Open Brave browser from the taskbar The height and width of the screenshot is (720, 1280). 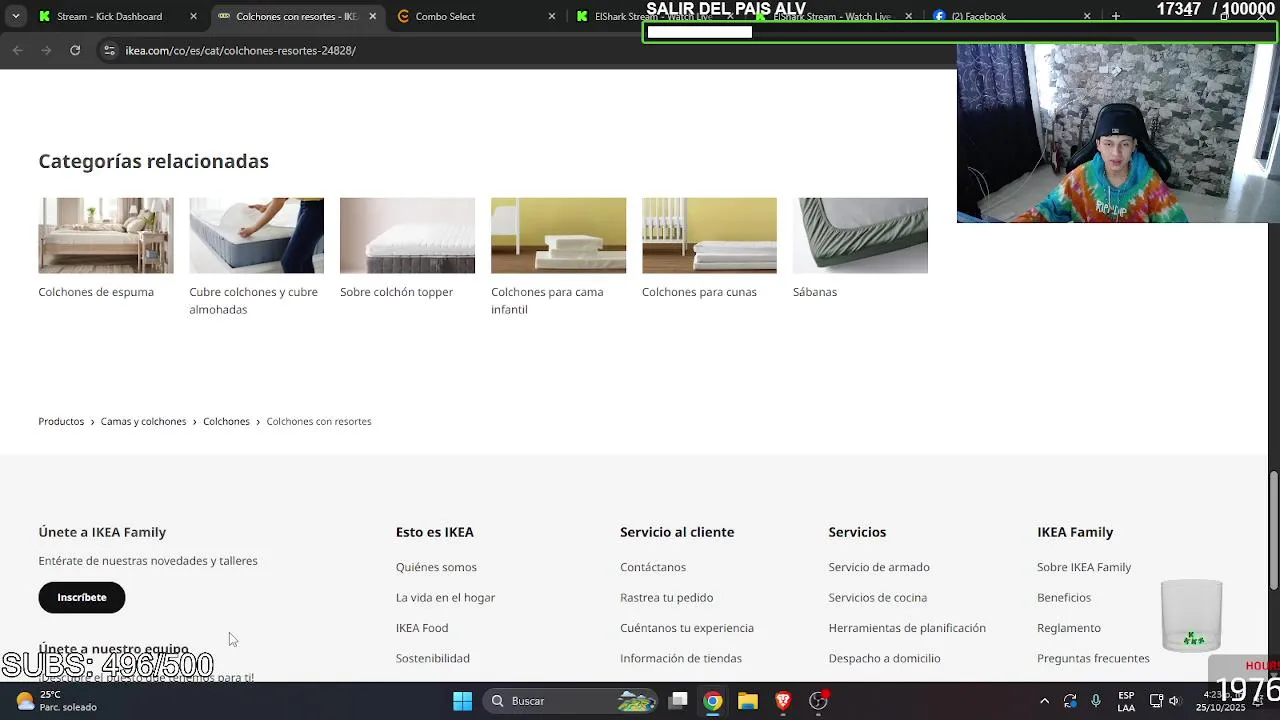(x=783, y=701)
